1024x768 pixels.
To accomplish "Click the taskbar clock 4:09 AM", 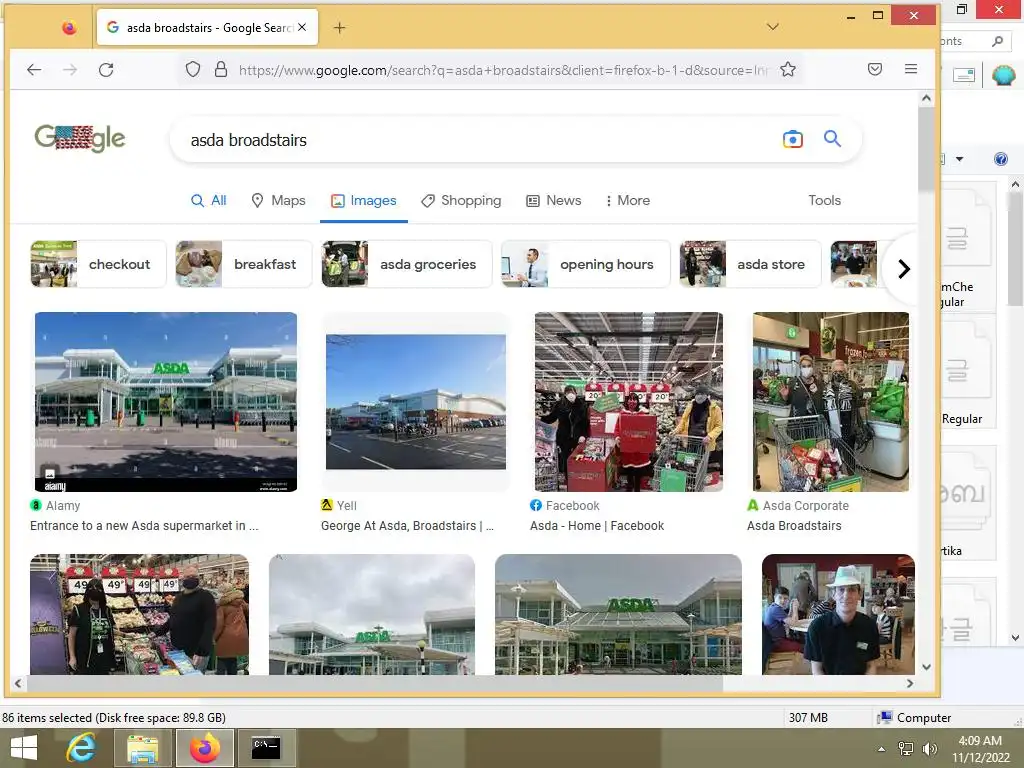I will [980, 749].
